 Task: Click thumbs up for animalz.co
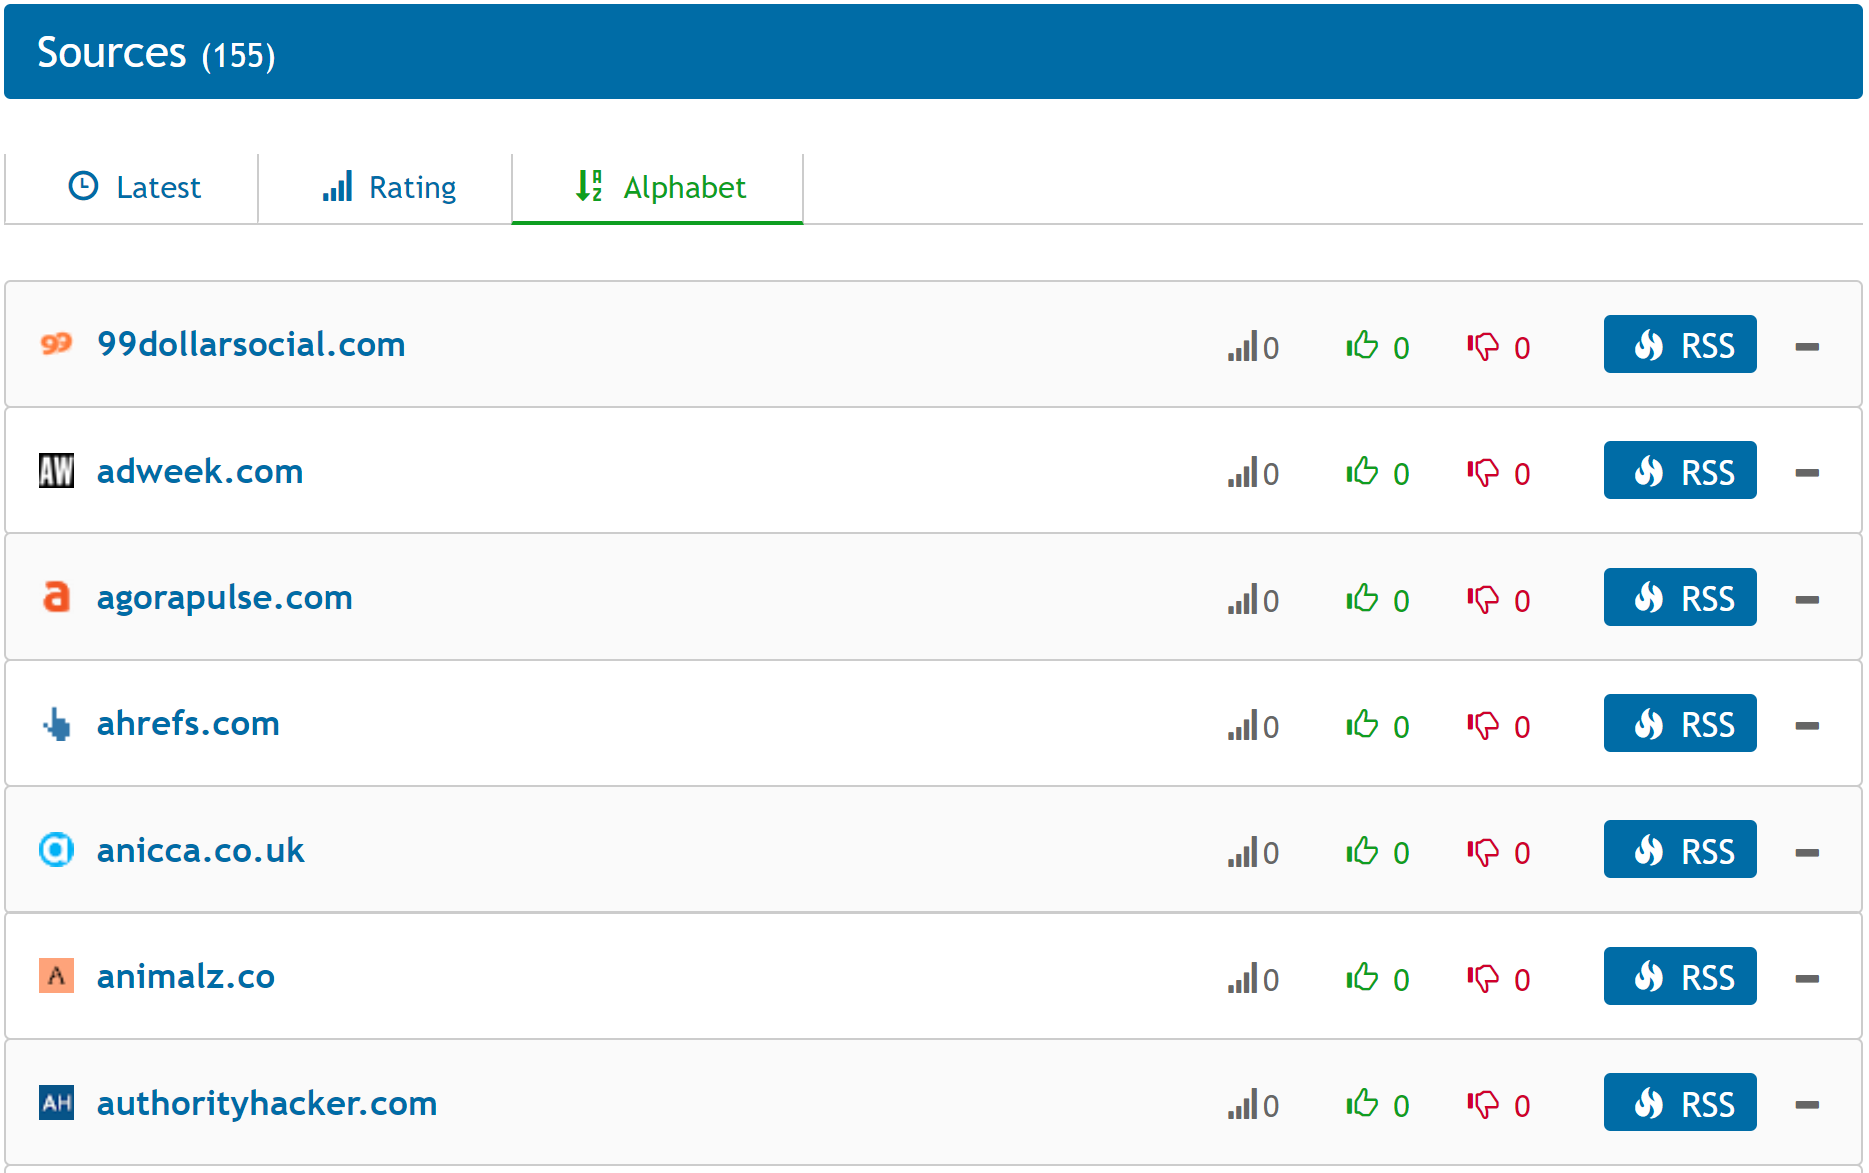point(1362,977)
